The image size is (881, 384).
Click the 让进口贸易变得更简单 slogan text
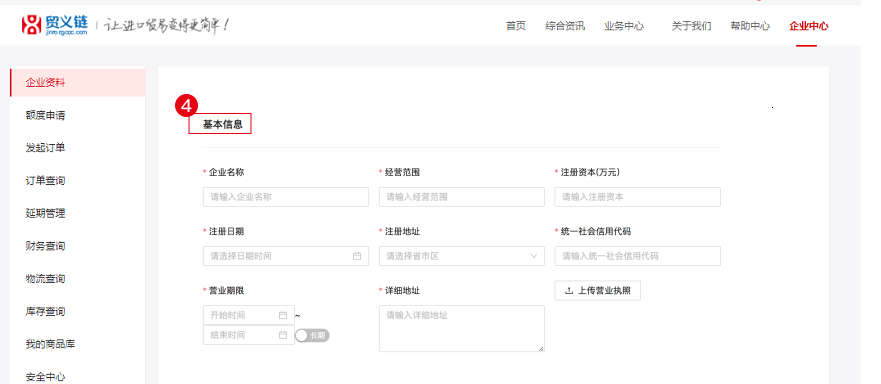167,25
